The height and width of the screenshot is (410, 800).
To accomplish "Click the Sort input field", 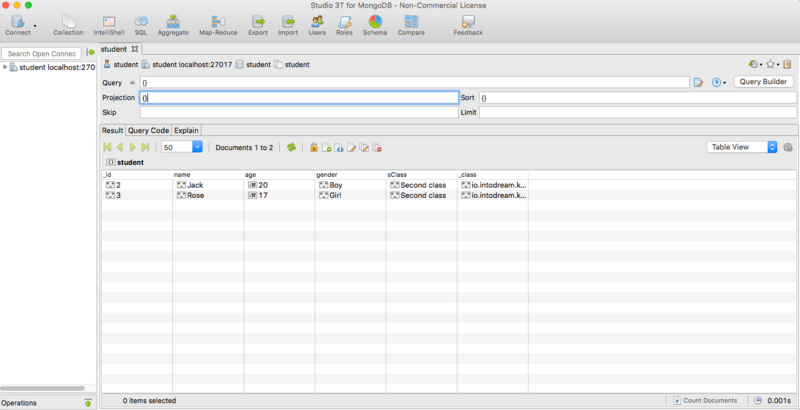I will click(636, 98).
